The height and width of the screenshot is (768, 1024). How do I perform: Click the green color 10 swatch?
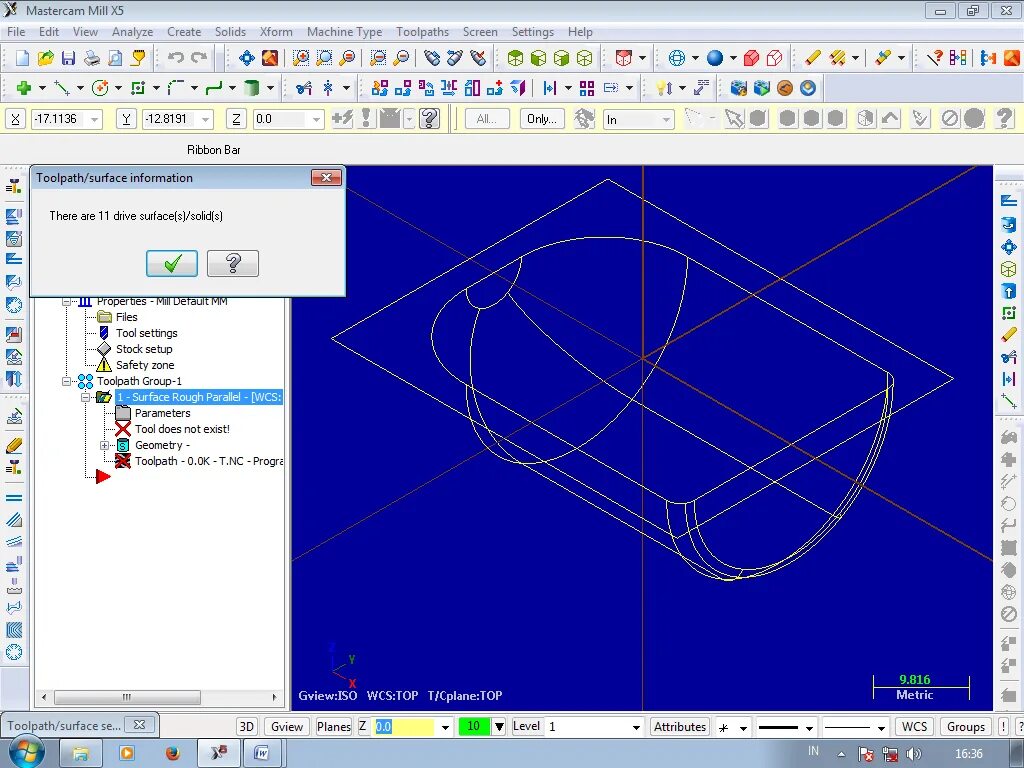474,726
